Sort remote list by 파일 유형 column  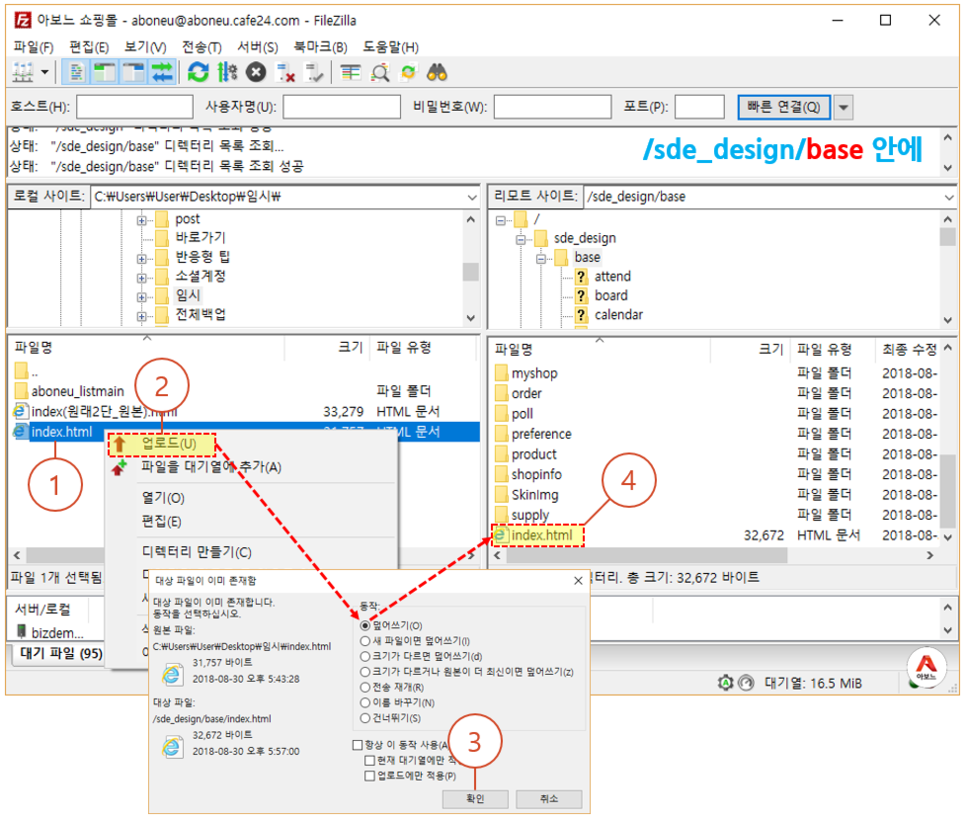824,349
